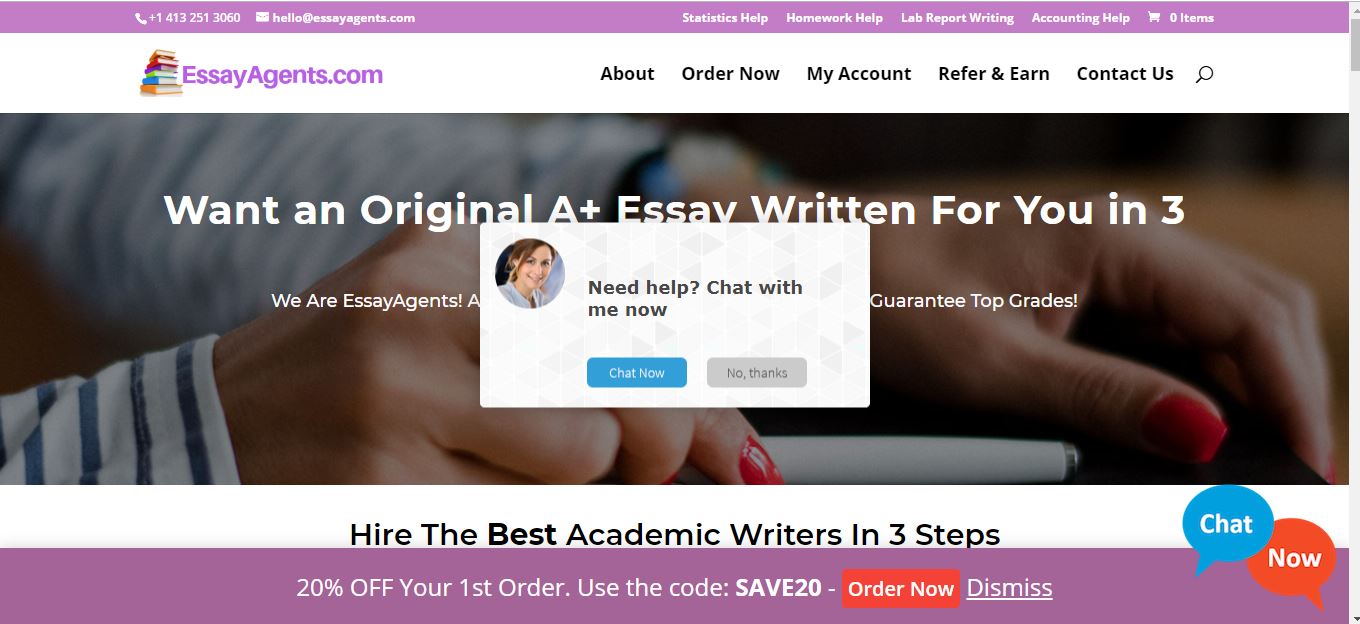Start chat with Chat Now button
Viewport: 1360px width, 624px height.
point(637,372)
